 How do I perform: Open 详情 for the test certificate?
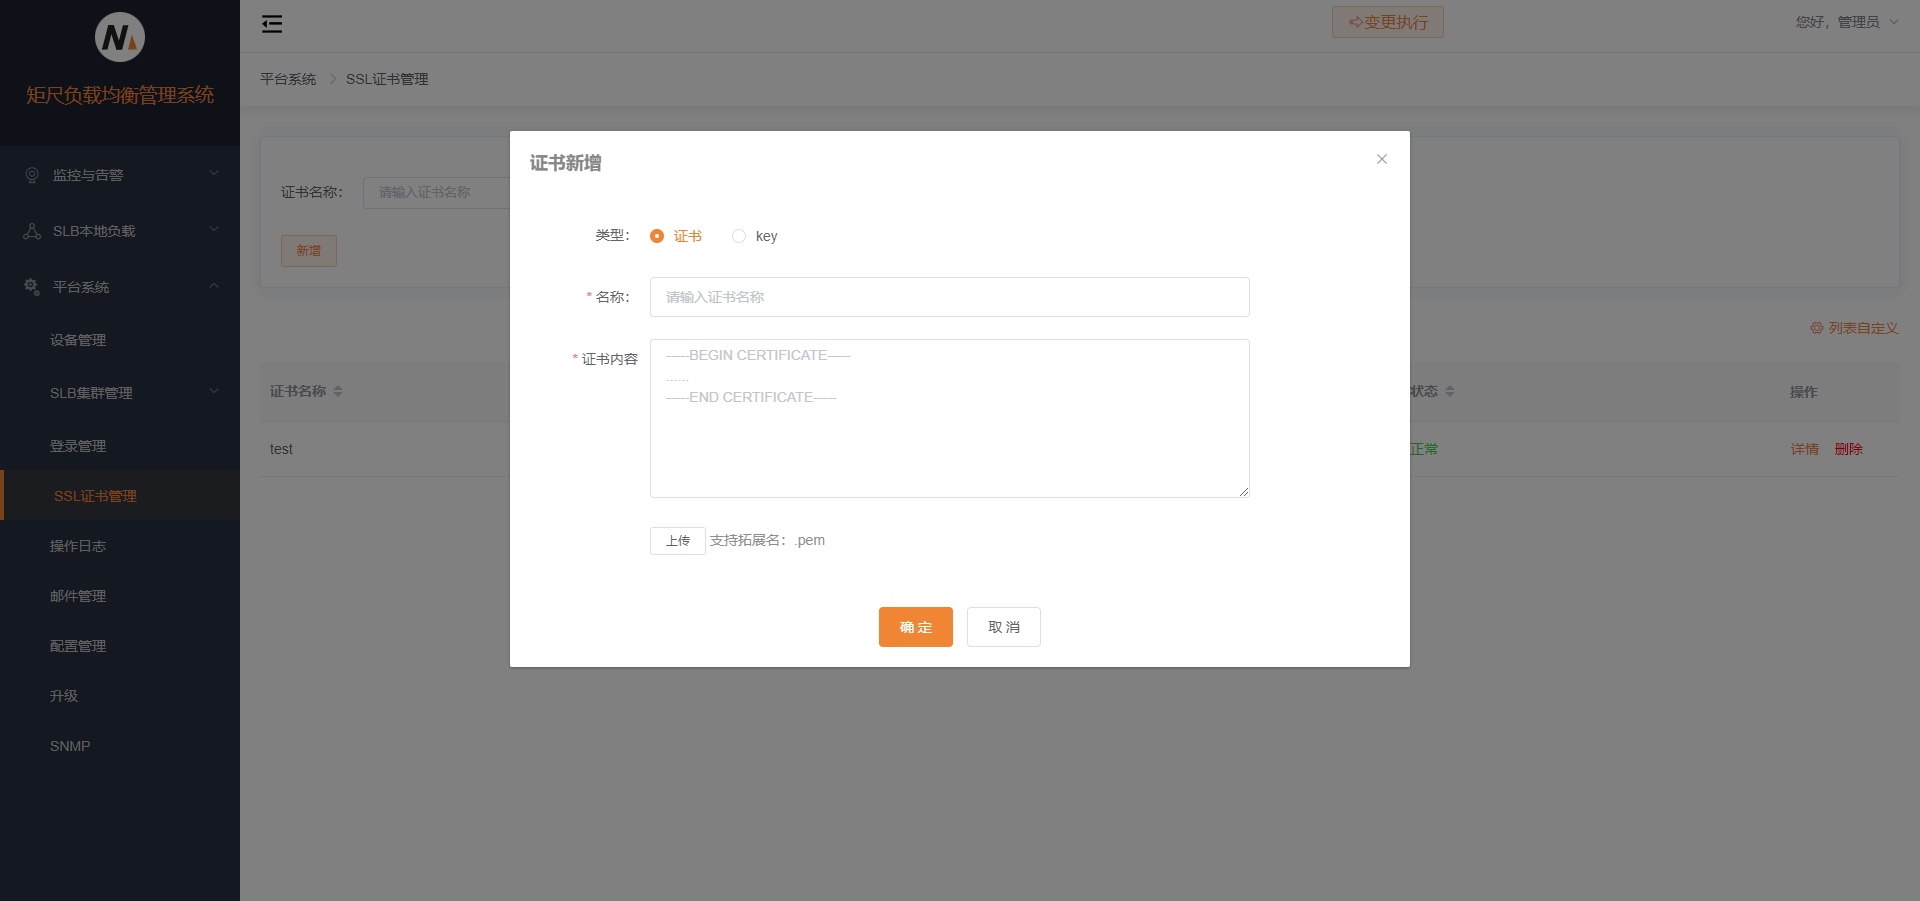pos(1804,449)
